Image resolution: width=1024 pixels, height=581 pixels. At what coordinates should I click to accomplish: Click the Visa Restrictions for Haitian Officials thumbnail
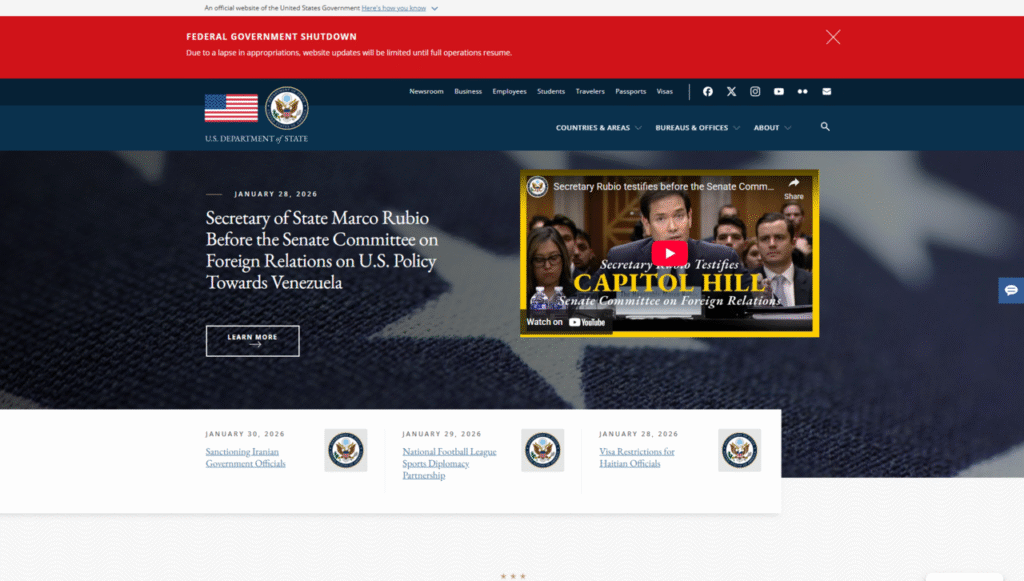(739, 450)
